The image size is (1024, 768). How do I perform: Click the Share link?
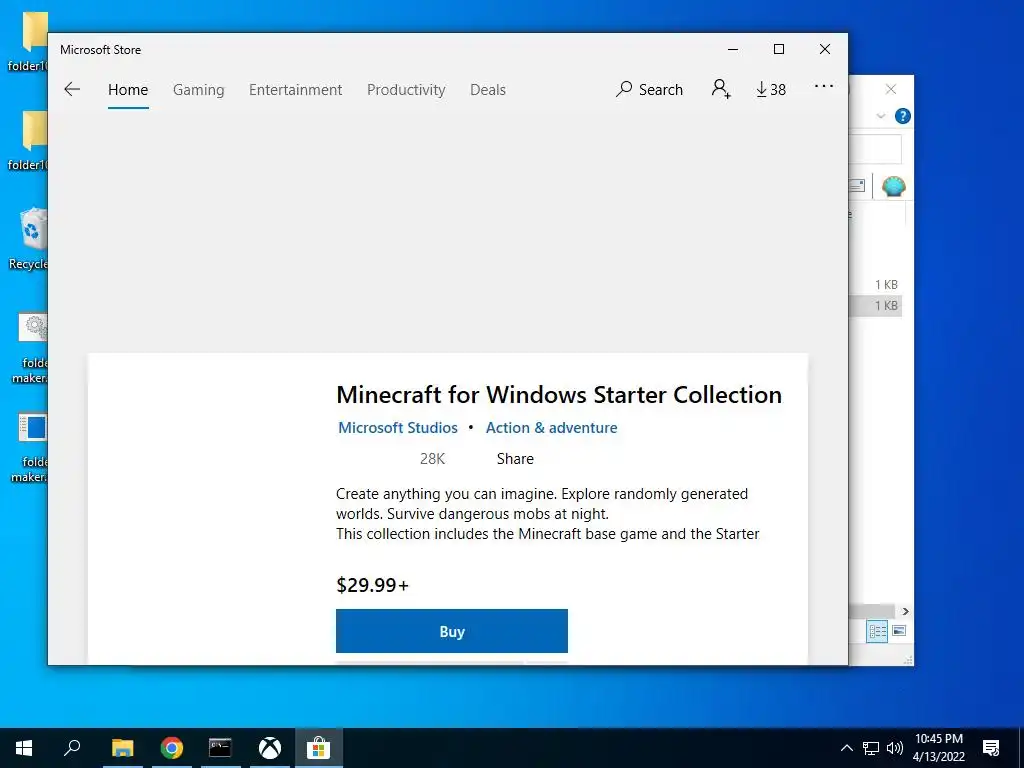515,458
